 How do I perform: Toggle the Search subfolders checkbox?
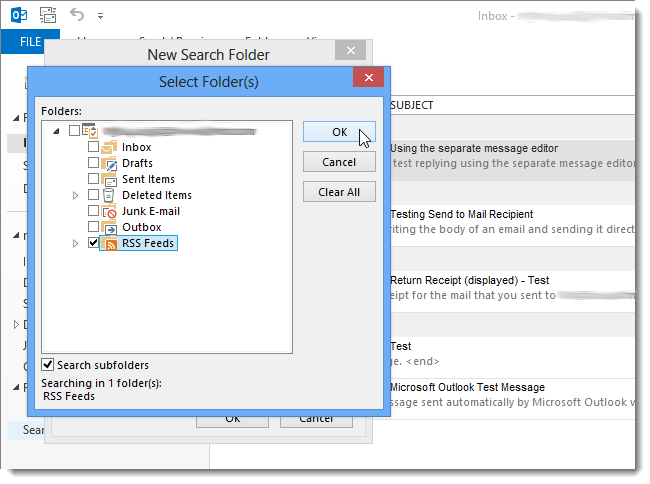47,365
